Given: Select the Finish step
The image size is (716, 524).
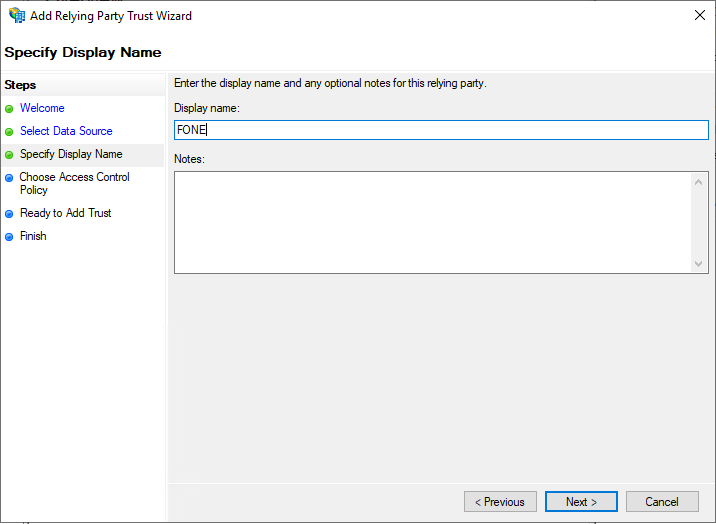Looking at the screenshot, I should 33,236.
